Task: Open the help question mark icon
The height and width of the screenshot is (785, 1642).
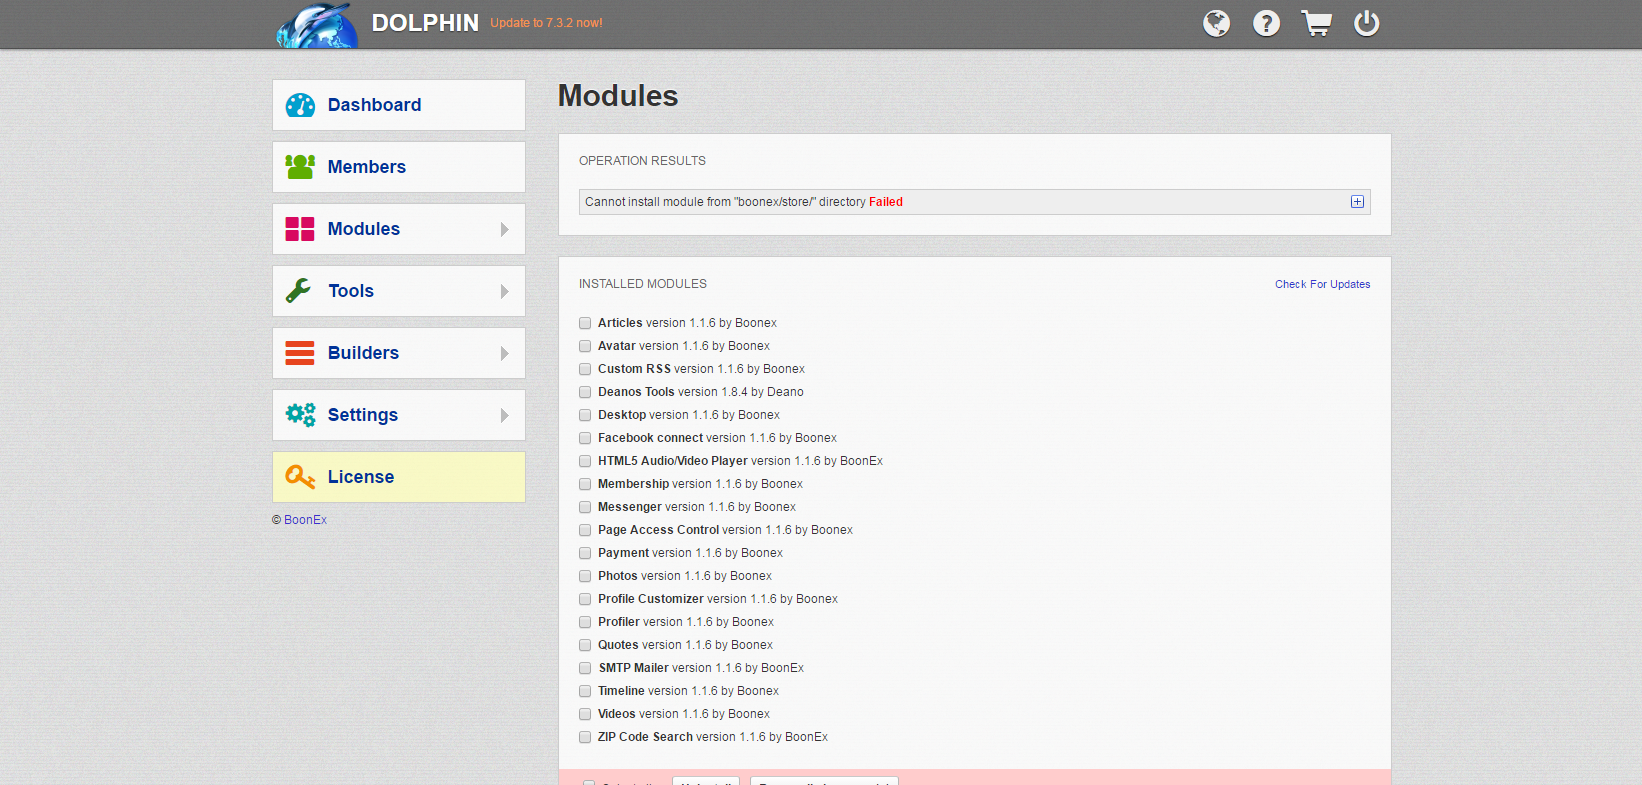Action: tap(1266, 23)
